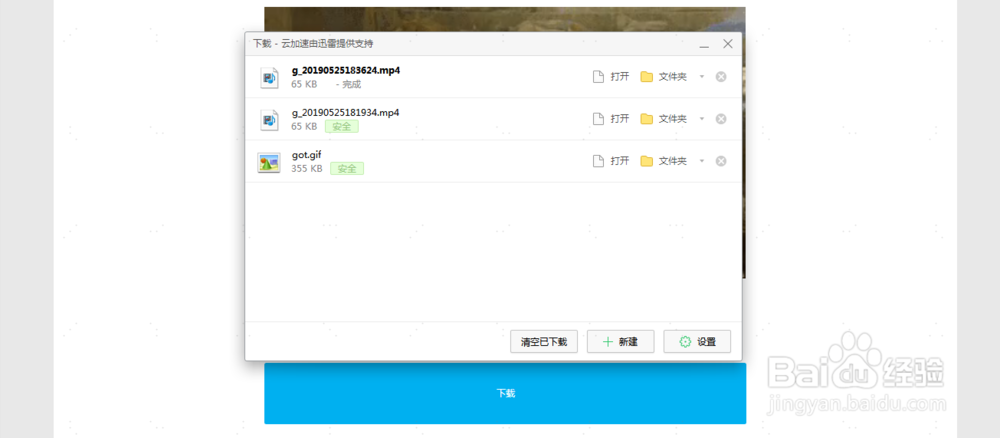Select file name g_20190525181934.mp4

(346, 112)
